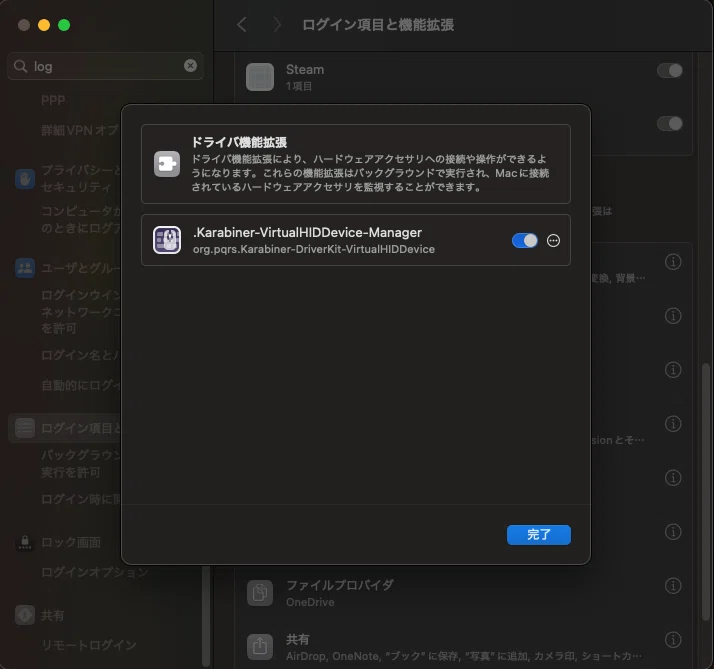Go back with the left chevron
Image resolution: width=714 pixels, height=669 pixels.
[242, 25]
